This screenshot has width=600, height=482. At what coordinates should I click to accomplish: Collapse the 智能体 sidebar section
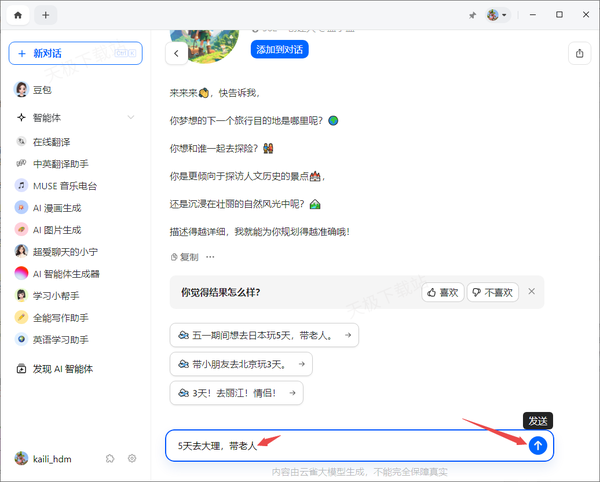coord(131,117)
